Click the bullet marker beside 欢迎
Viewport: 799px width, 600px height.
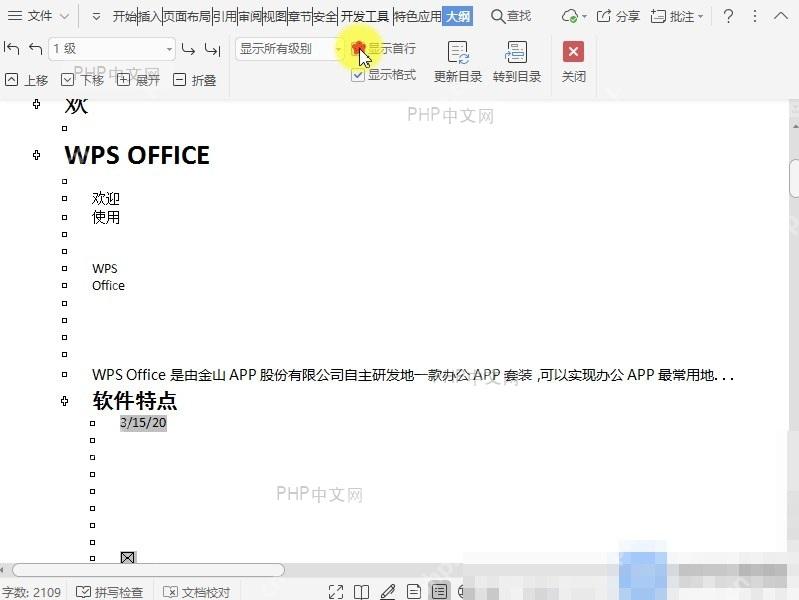pos(64,198)
